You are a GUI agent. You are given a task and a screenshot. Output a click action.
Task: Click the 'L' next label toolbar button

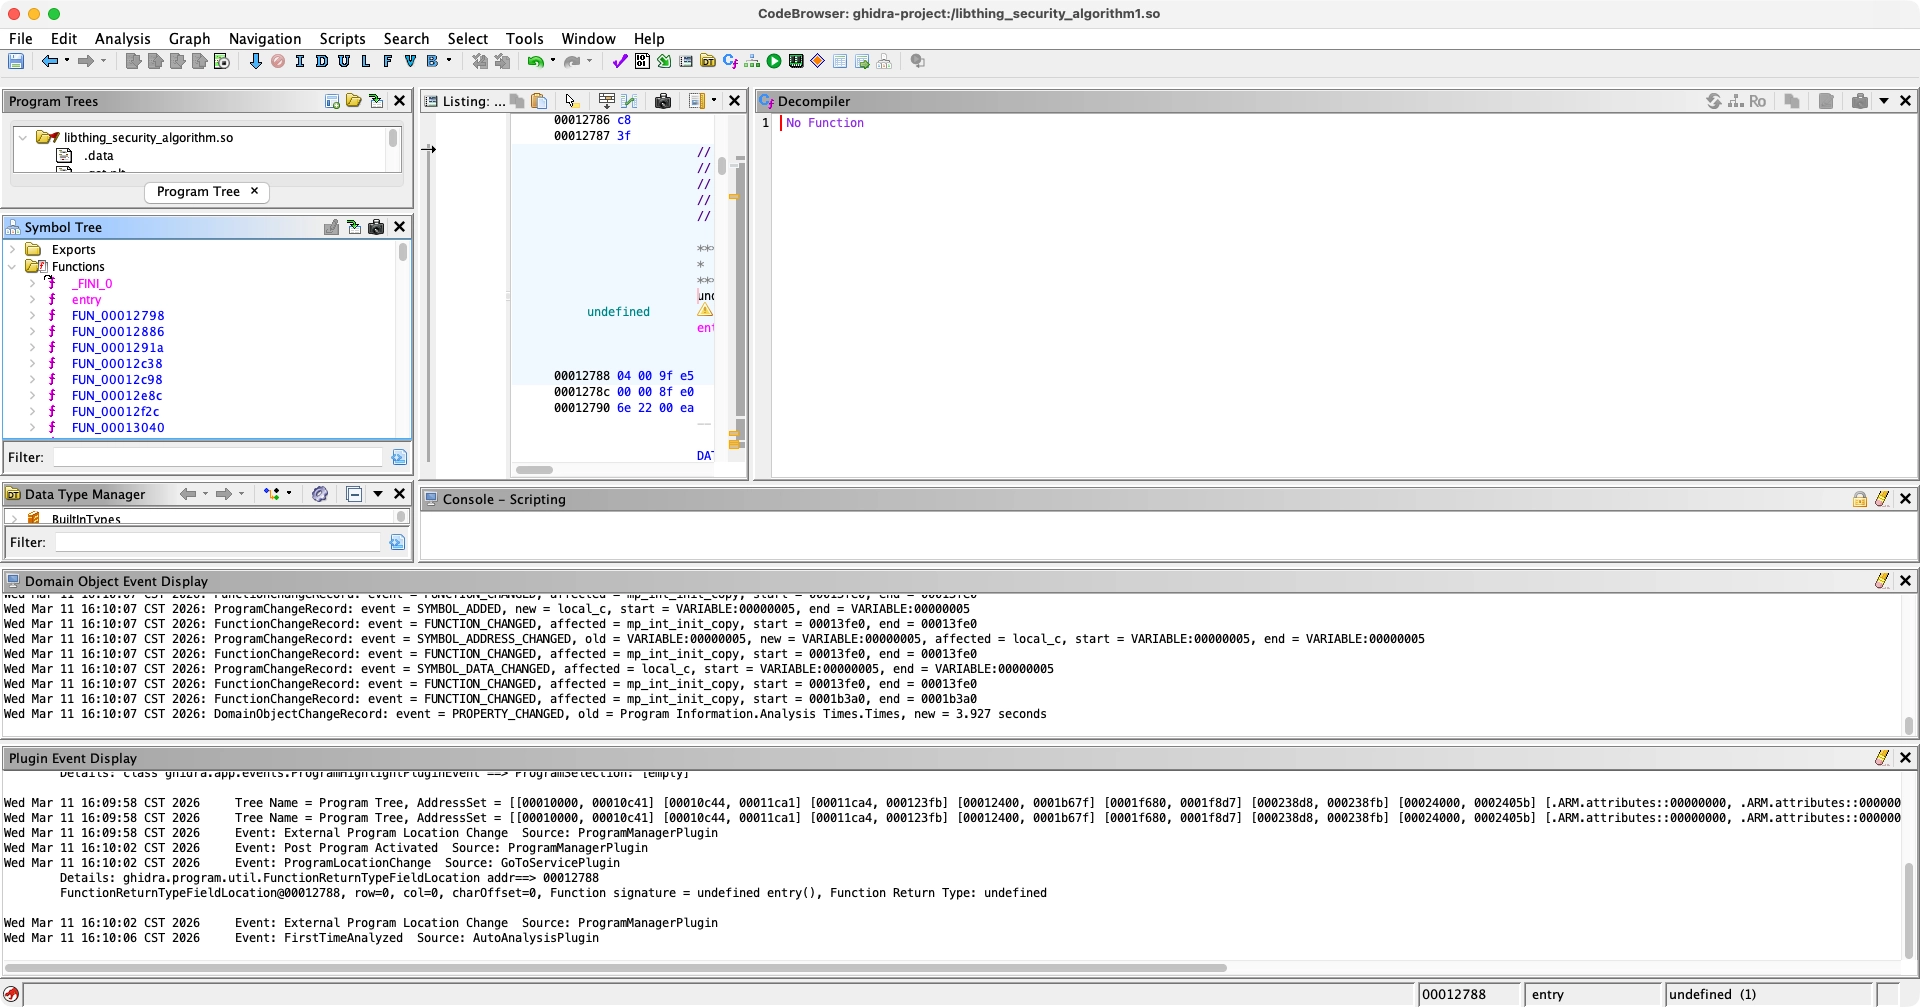coord(366,61)
